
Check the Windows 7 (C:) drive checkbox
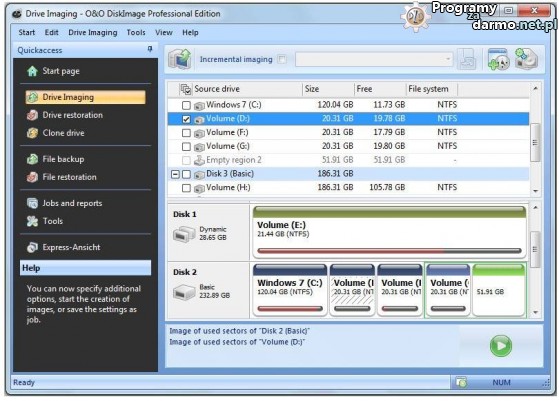click(x=186, y=105)
